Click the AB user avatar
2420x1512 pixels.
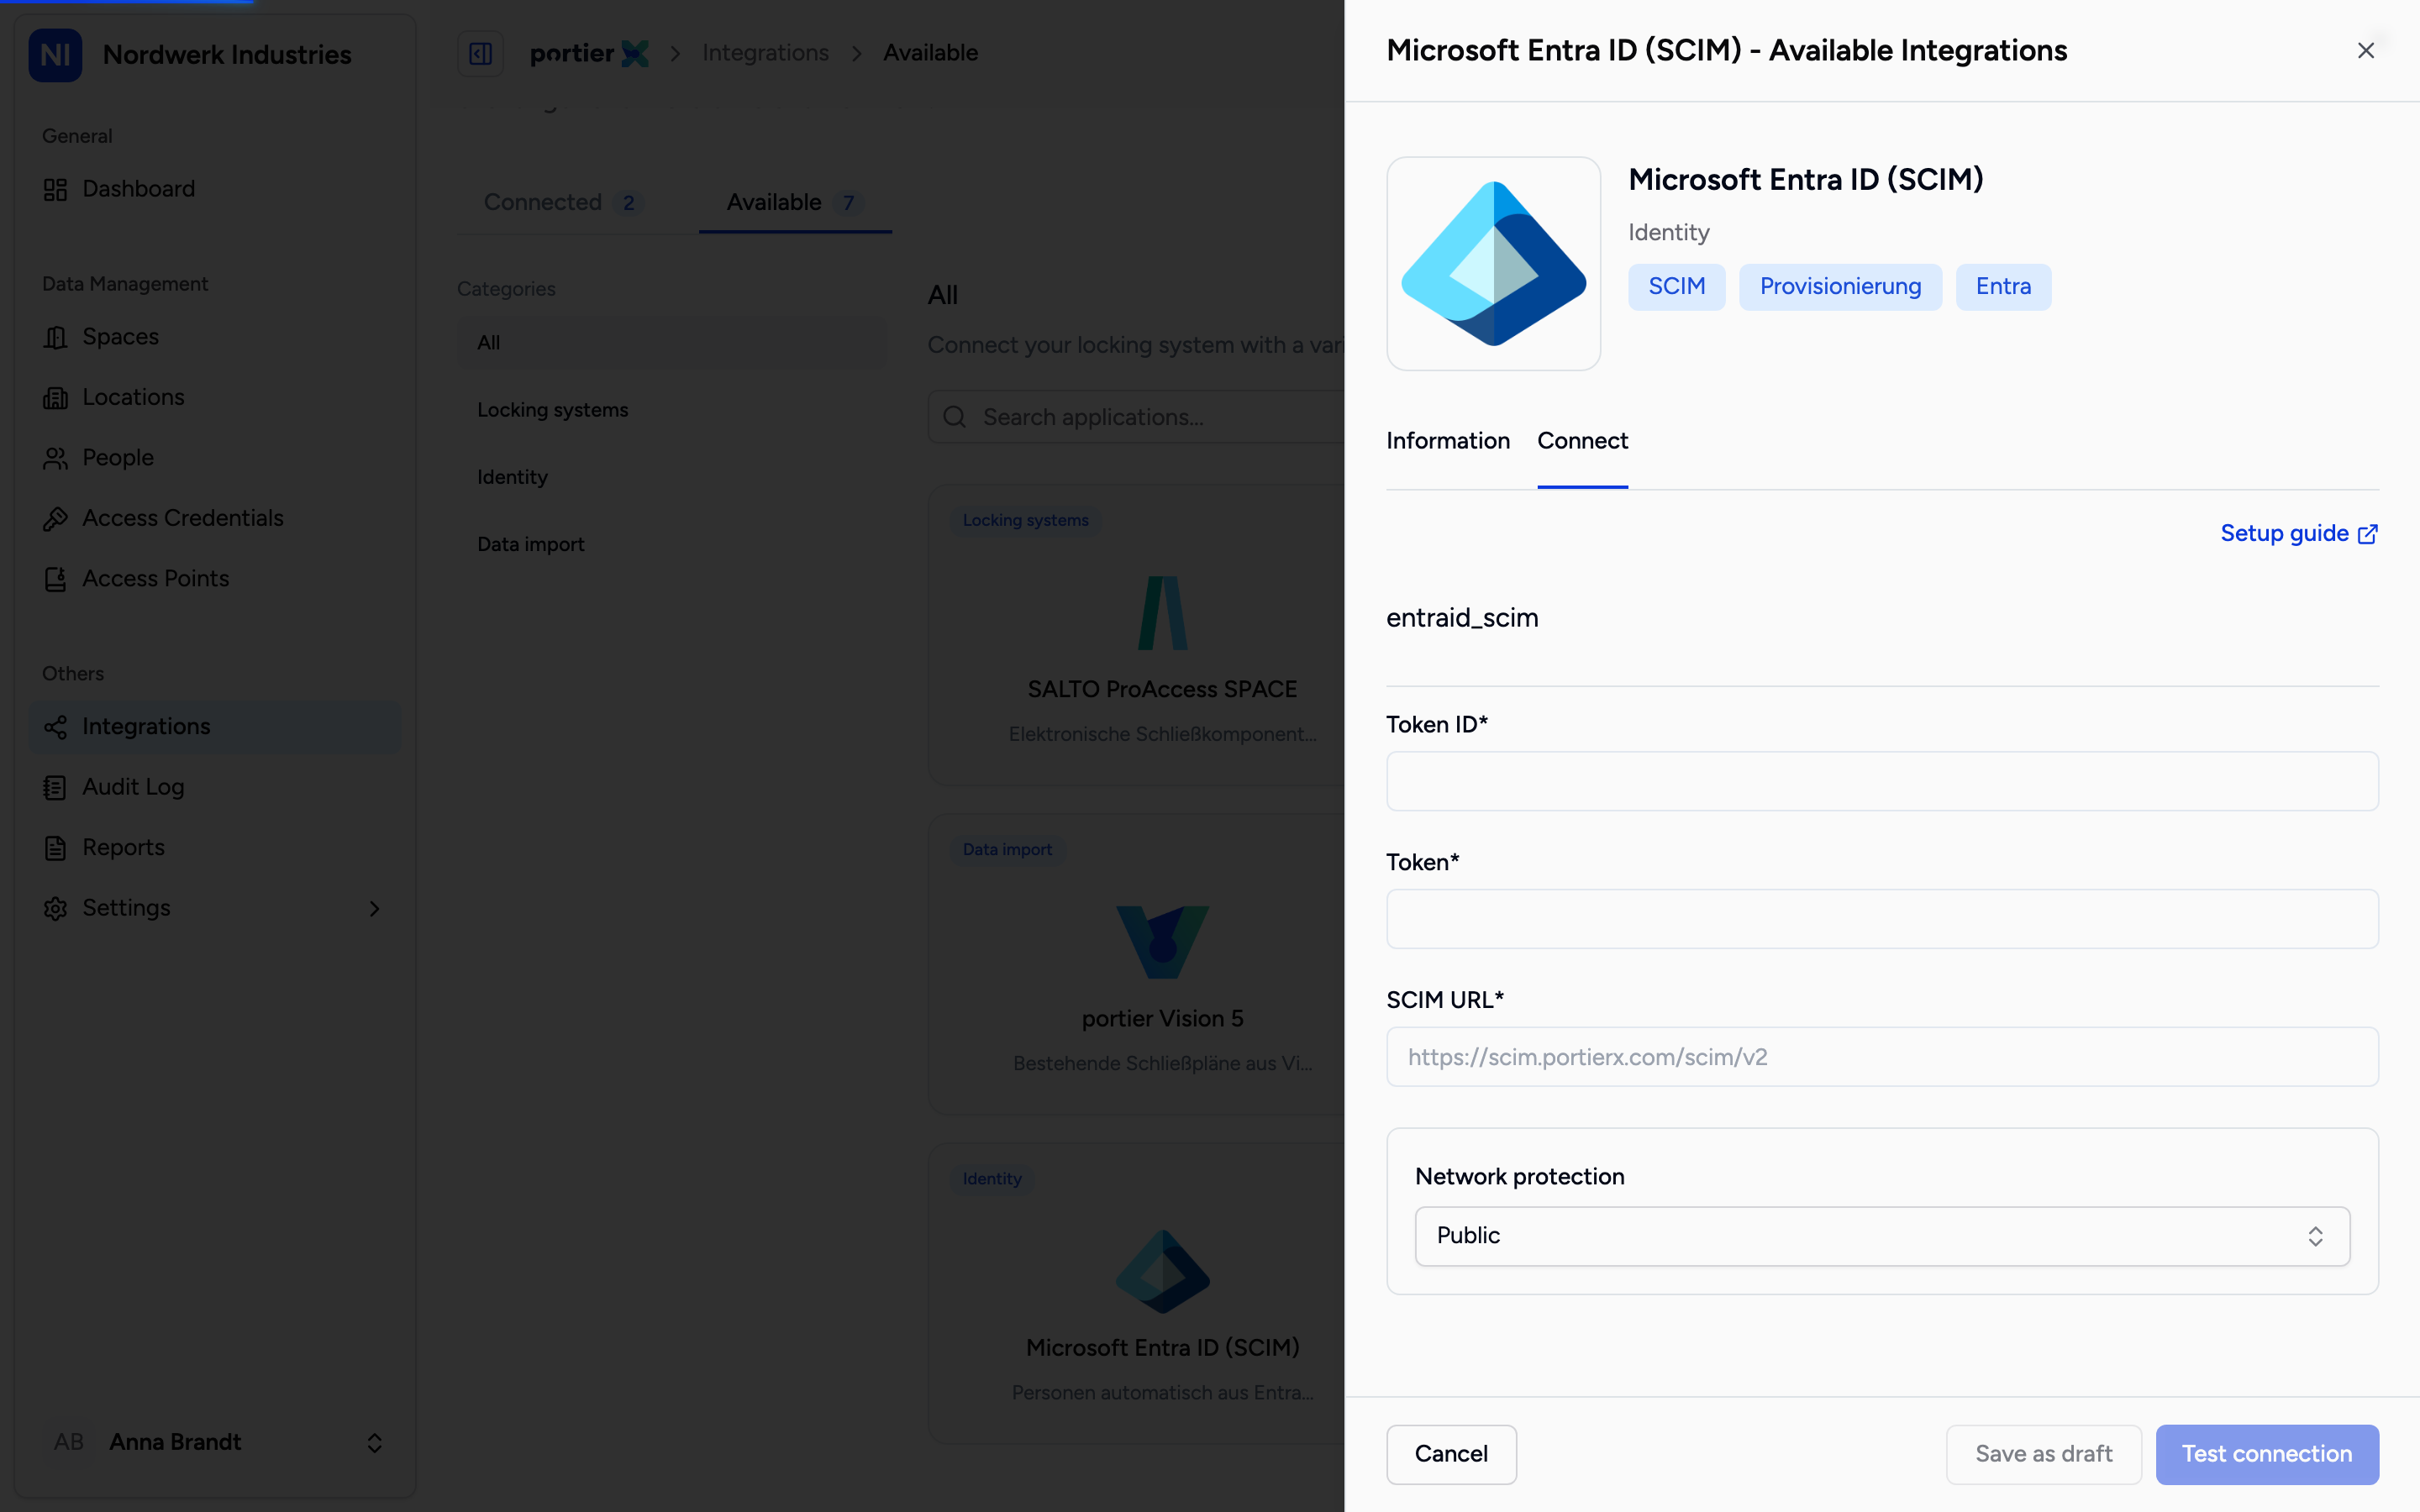[x=69, y=1442]
